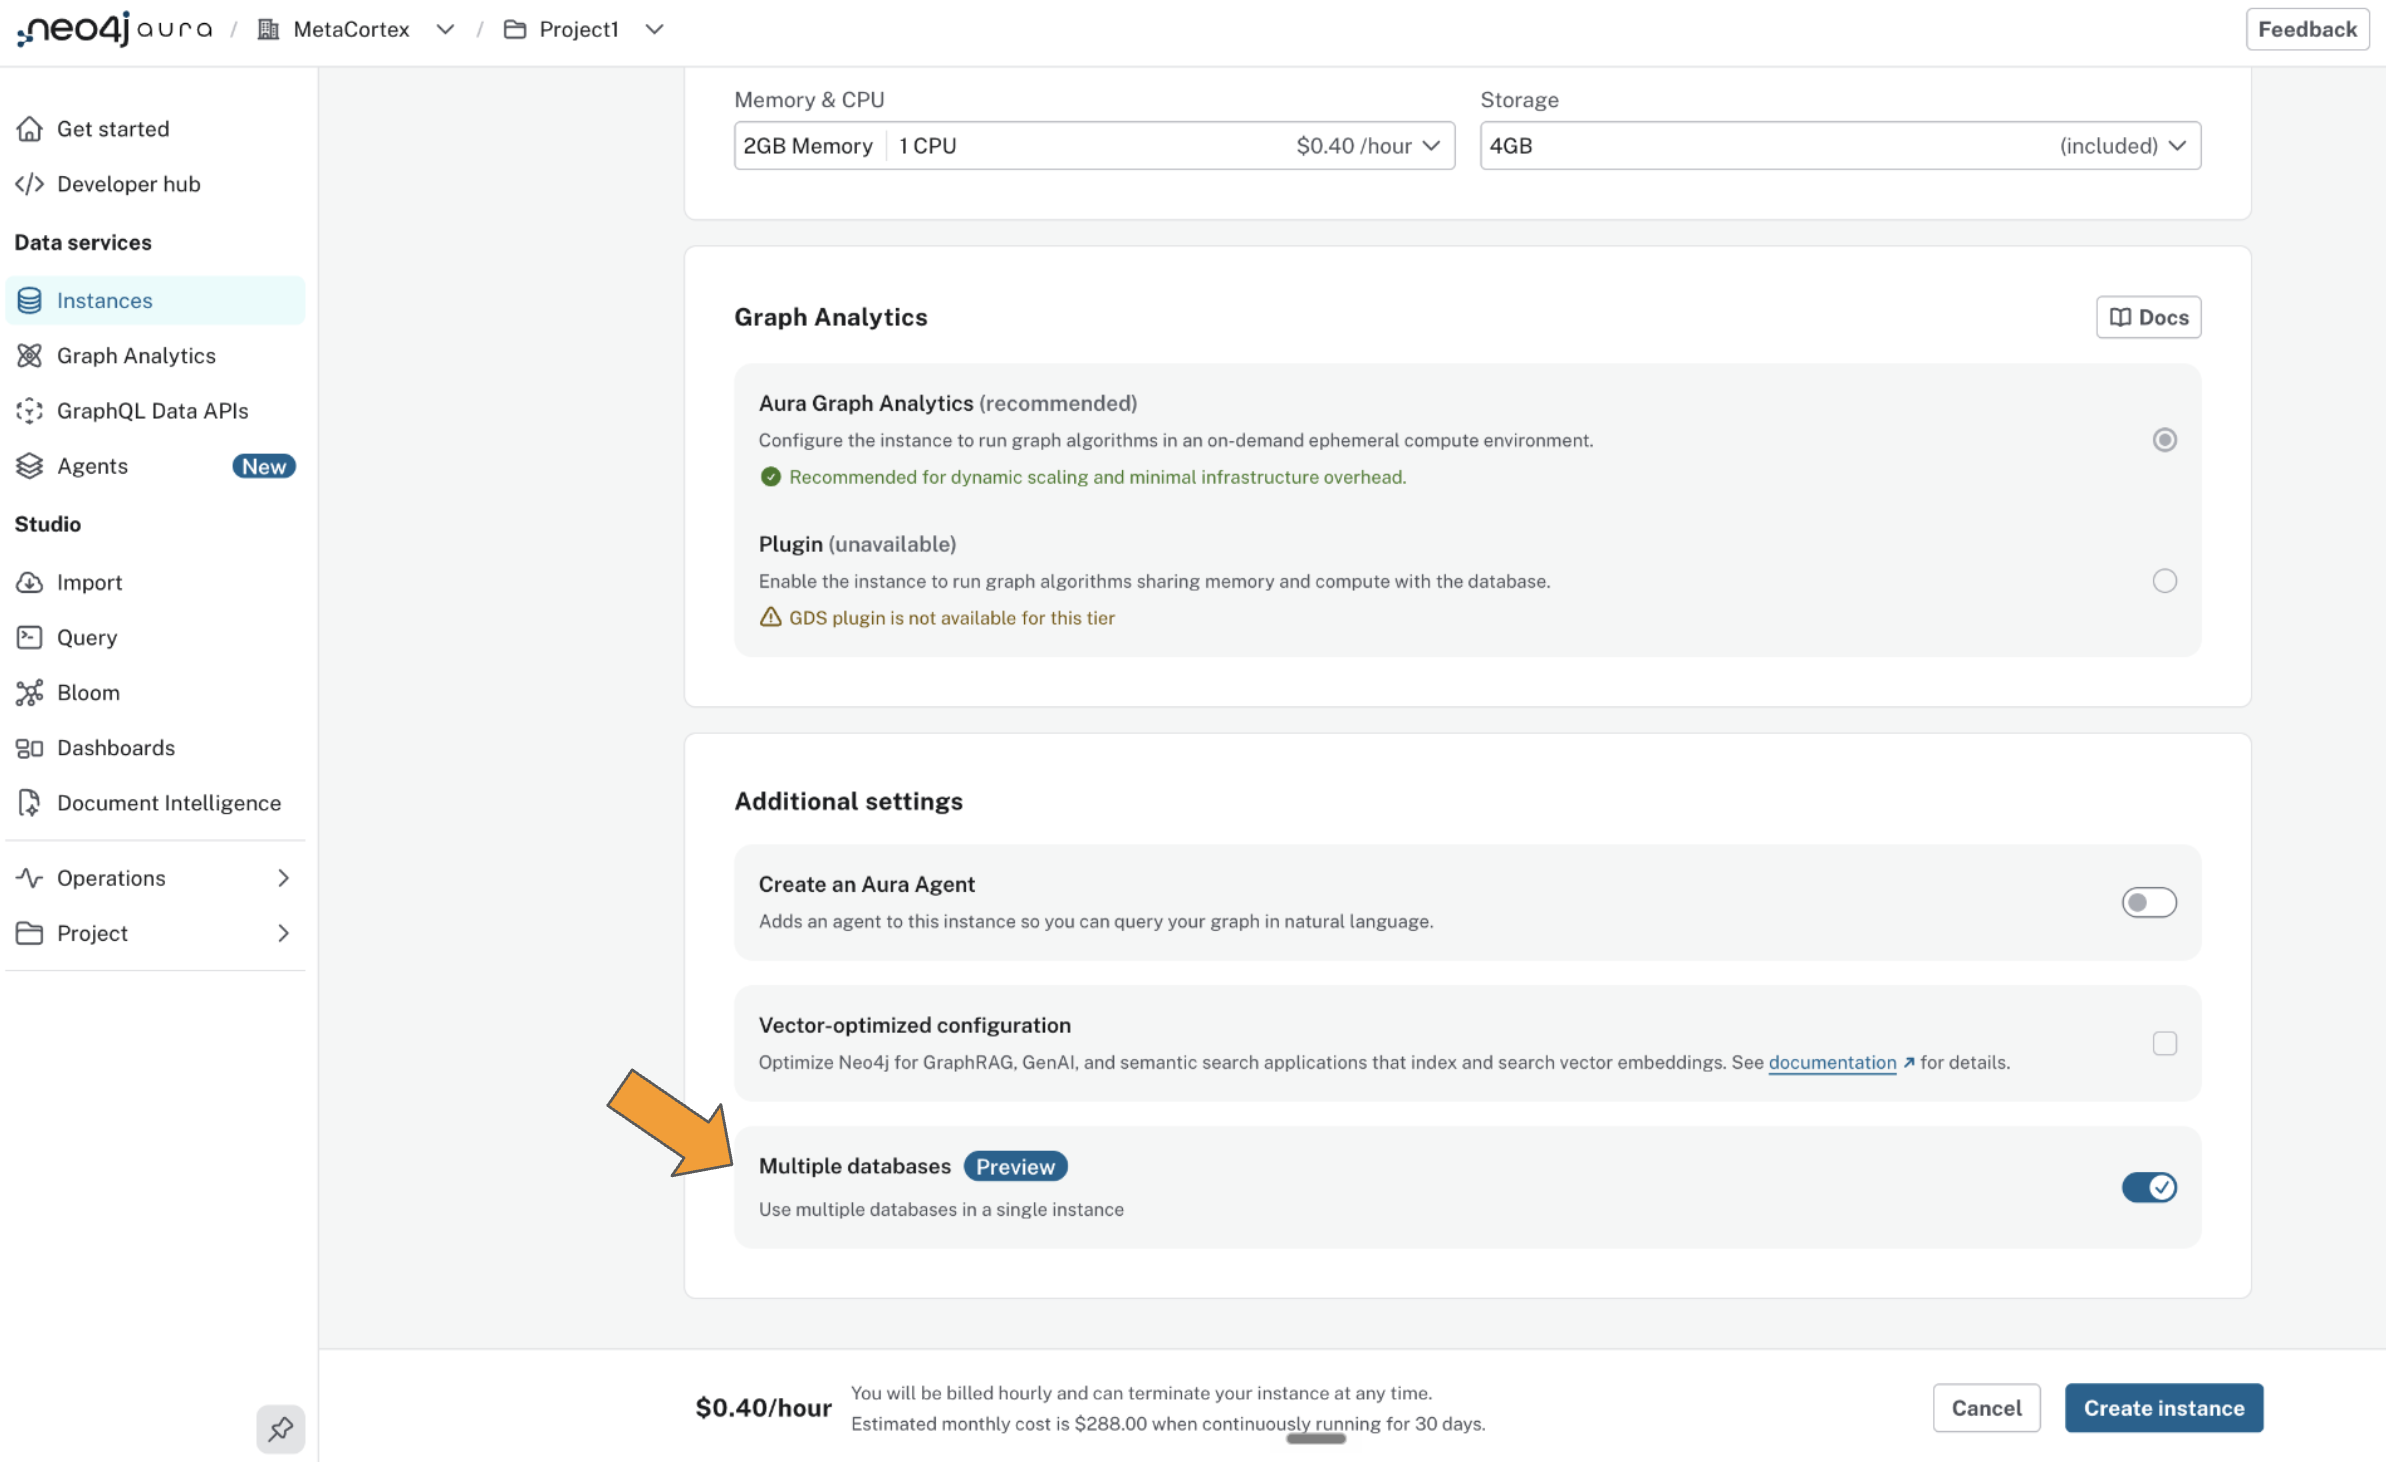Screen dimensions: 2386x1462
Task: Open Graph Analytics Docs button
Action: coord(2148,317)
